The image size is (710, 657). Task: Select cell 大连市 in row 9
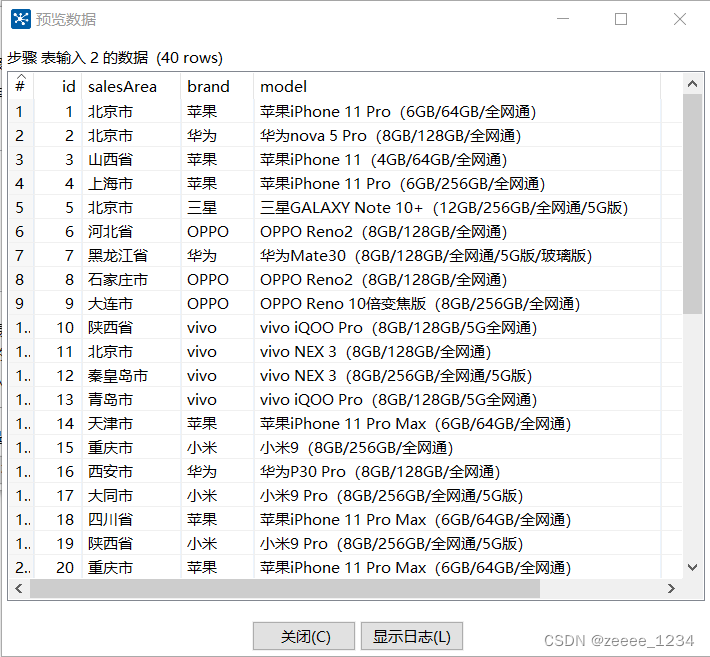tap(131, 303)
